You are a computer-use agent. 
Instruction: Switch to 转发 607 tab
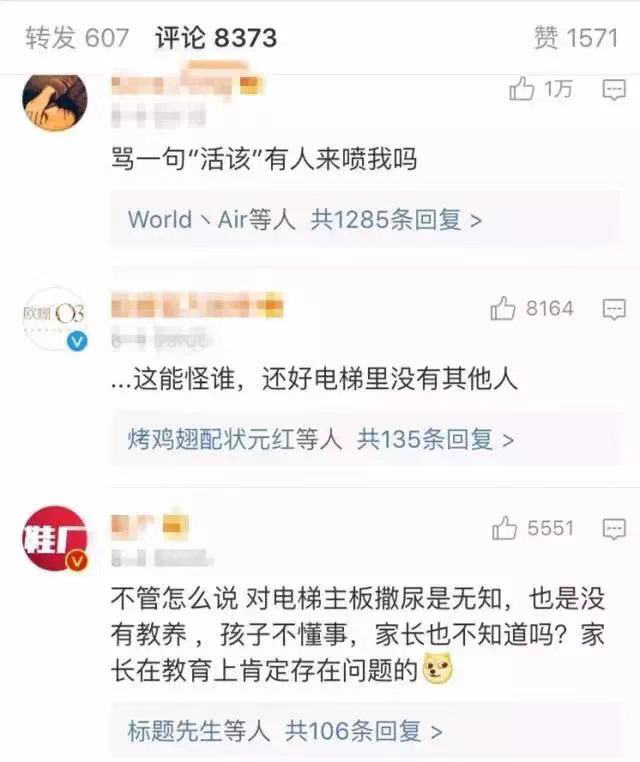click(77, 38)
